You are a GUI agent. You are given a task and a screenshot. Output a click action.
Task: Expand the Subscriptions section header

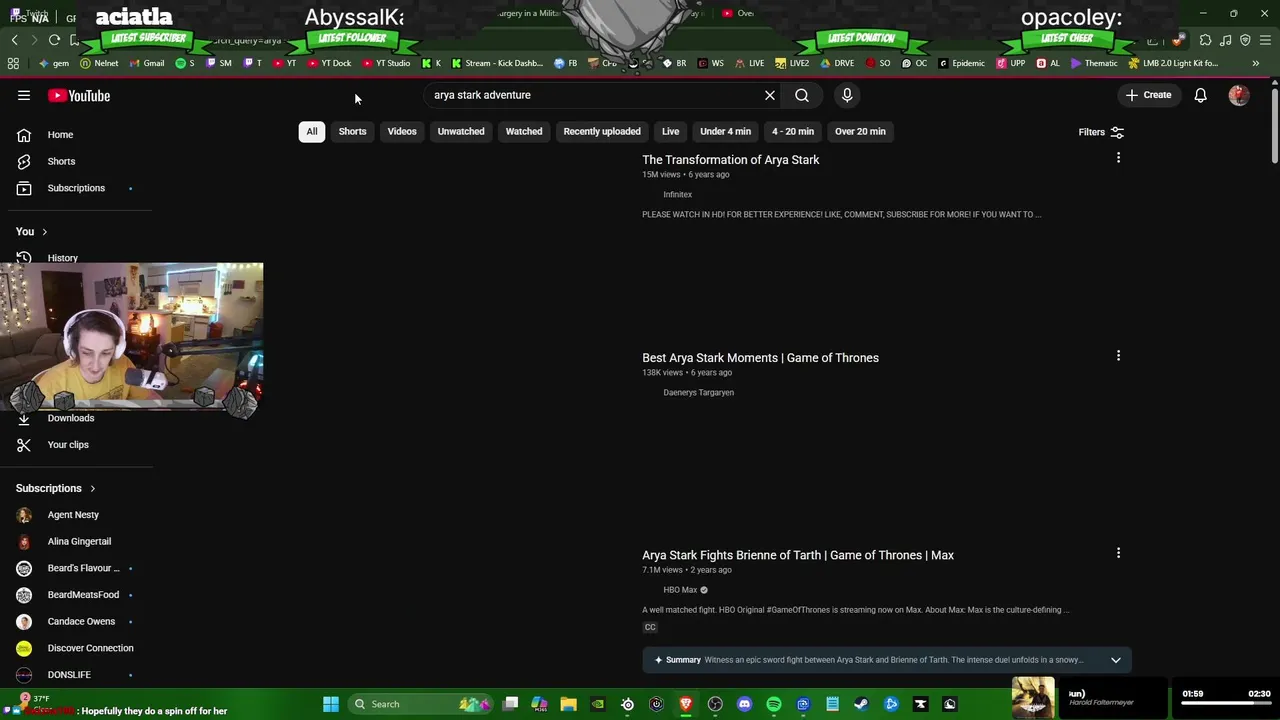point(56,488)
